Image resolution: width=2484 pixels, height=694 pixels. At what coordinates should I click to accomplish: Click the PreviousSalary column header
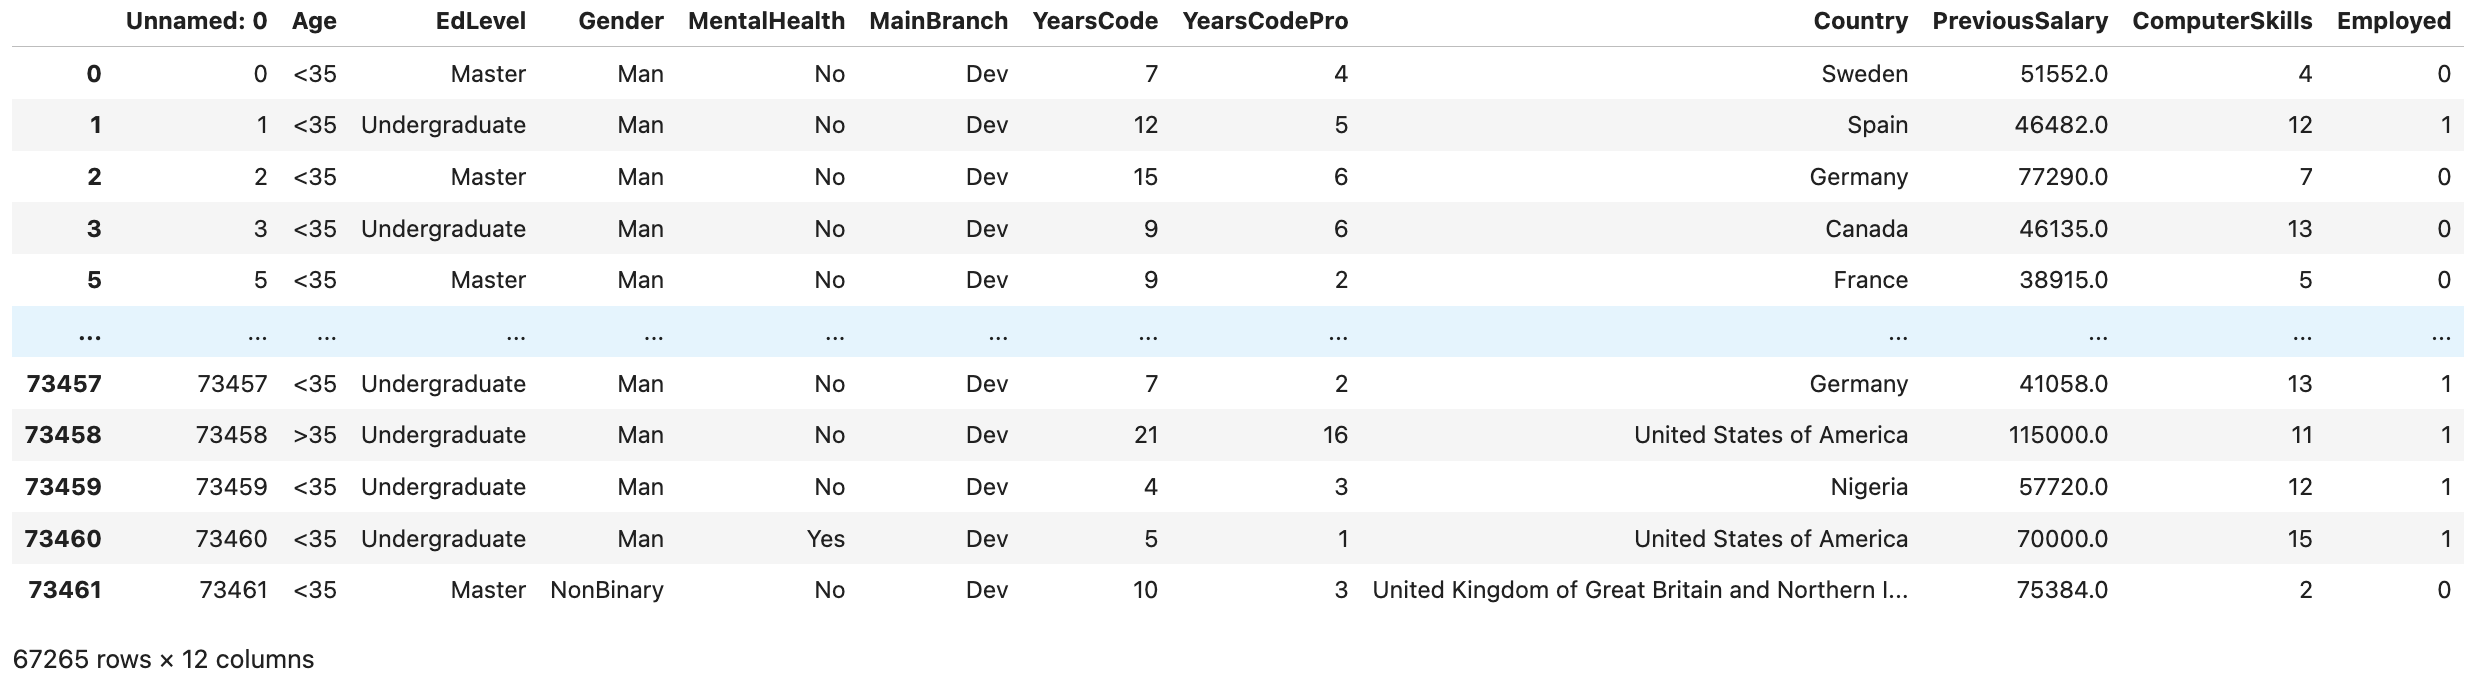pos(2020,21)
